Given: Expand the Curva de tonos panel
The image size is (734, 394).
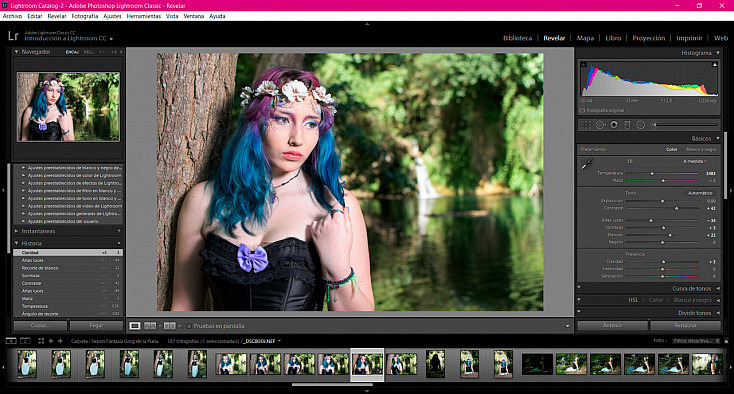Looking at the screenshot, I should (718, 289).
